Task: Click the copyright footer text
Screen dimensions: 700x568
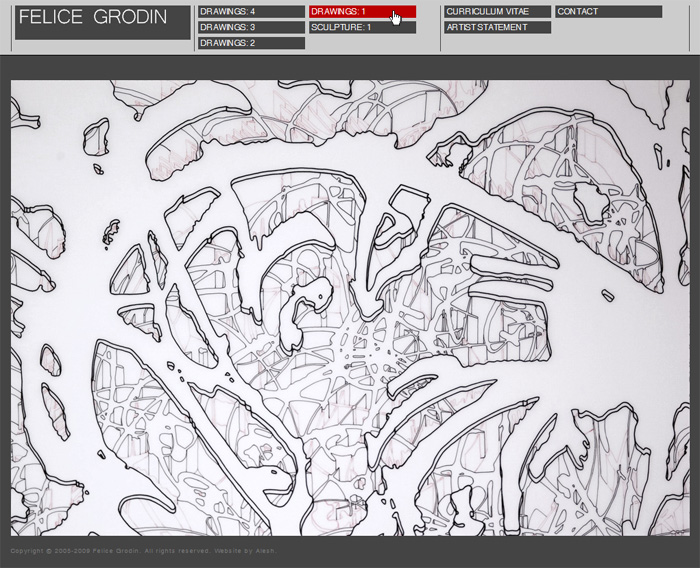Action: tap(143, 551)
